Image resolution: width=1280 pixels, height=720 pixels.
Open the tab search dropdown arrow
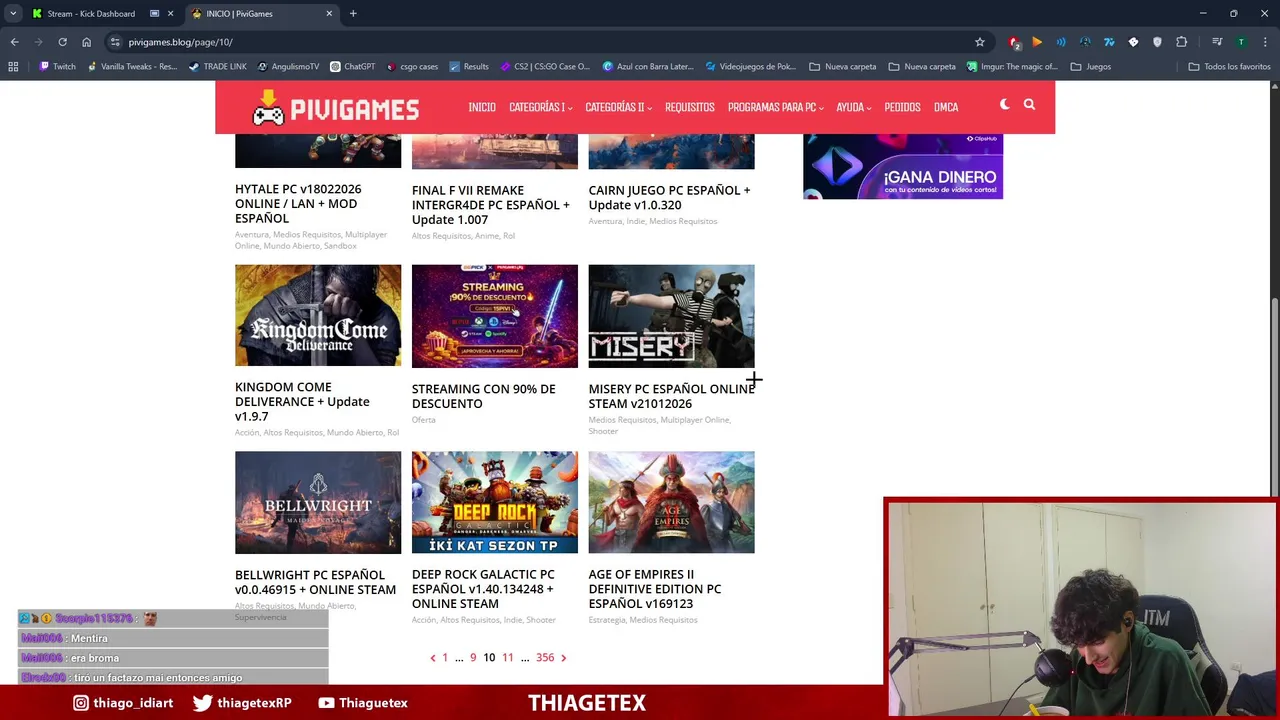tap(12, 13)
